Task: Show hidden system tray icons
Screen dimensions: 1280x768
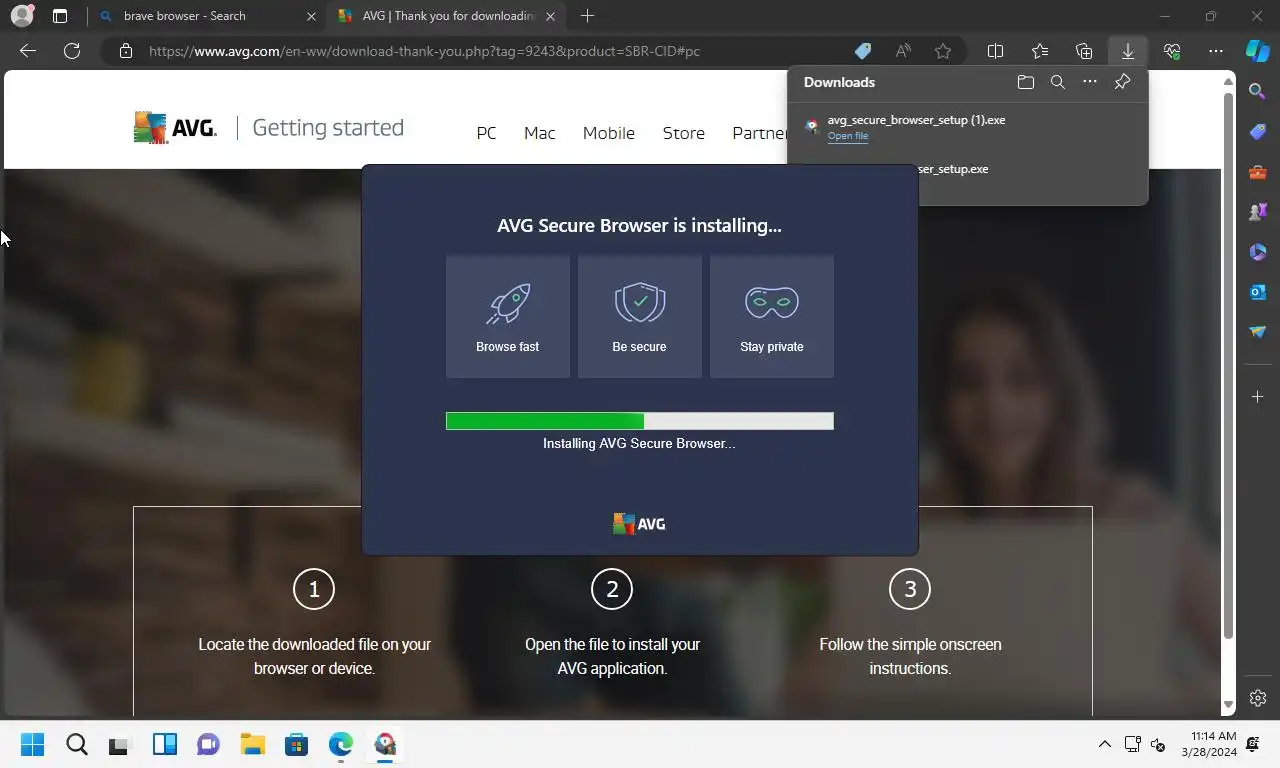Action: (x=1104, y=744)
